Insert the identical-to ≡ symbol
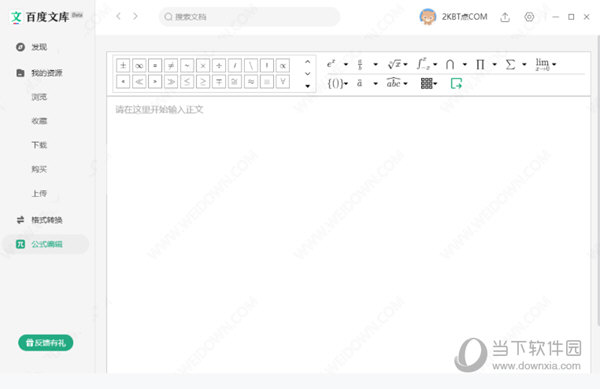600x389 pixels. click(x=267, y=81)
